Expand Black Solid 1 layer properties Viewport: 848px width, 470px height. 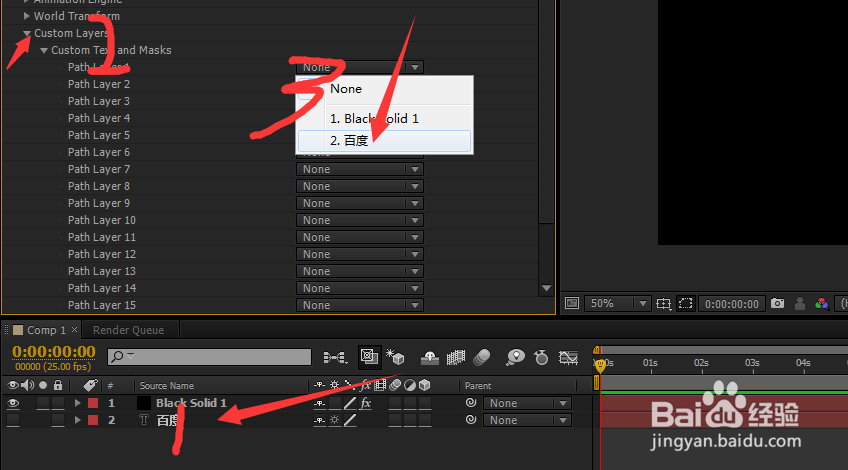[x=77, y=403]
